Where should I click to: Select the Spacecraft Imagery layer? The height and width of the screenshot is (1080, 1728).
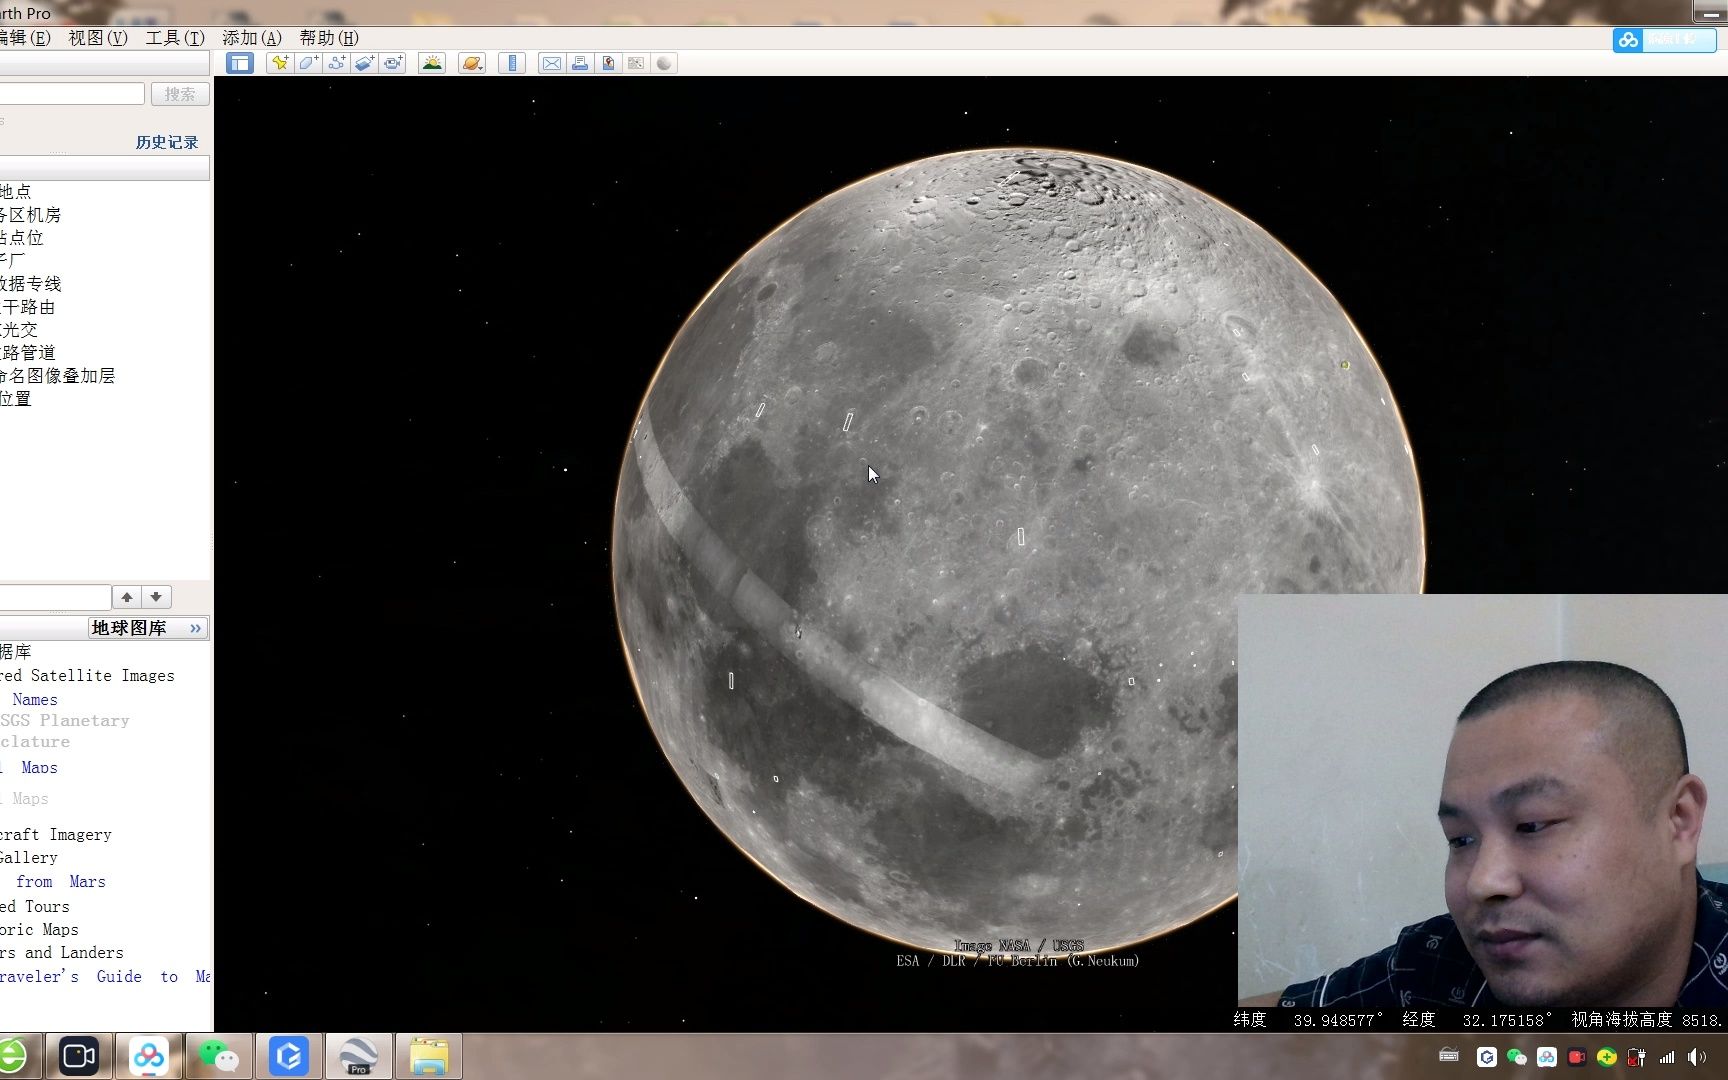56,835
